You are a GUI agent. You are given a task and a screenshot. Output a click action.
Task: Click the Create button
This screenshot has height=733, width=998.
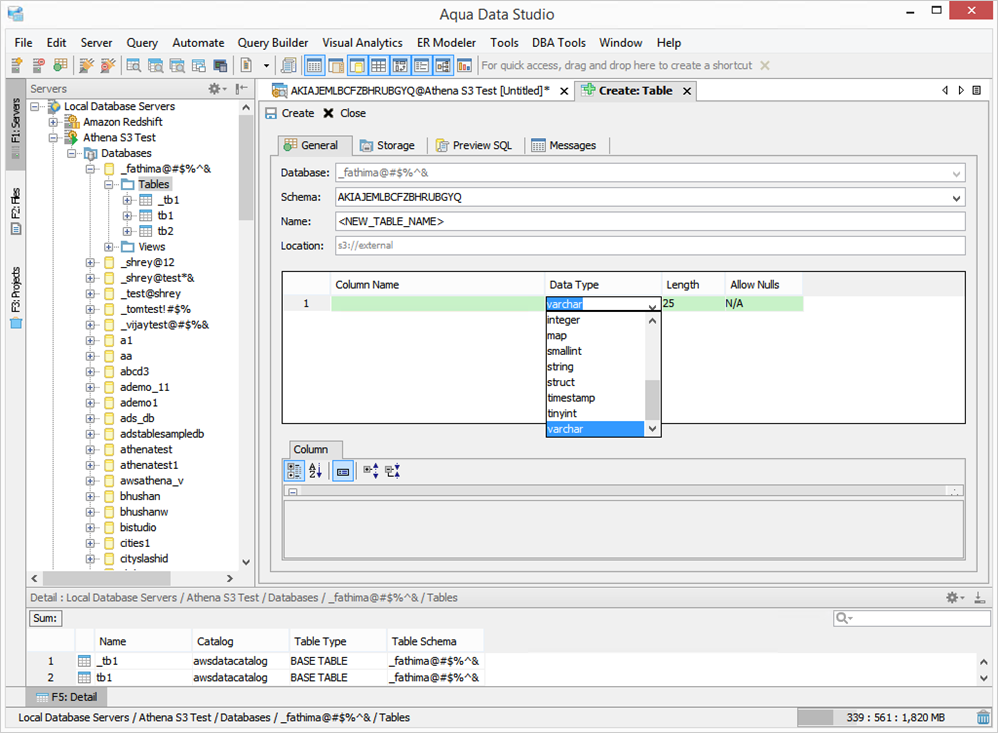tap(290, 113)
